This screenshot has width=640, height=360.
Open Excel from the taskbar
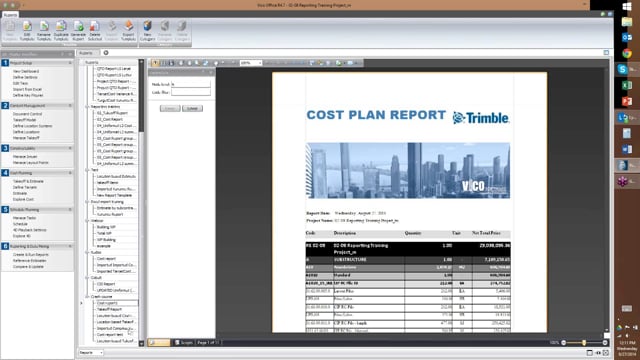pyautogui.click(x=627, y=85)
